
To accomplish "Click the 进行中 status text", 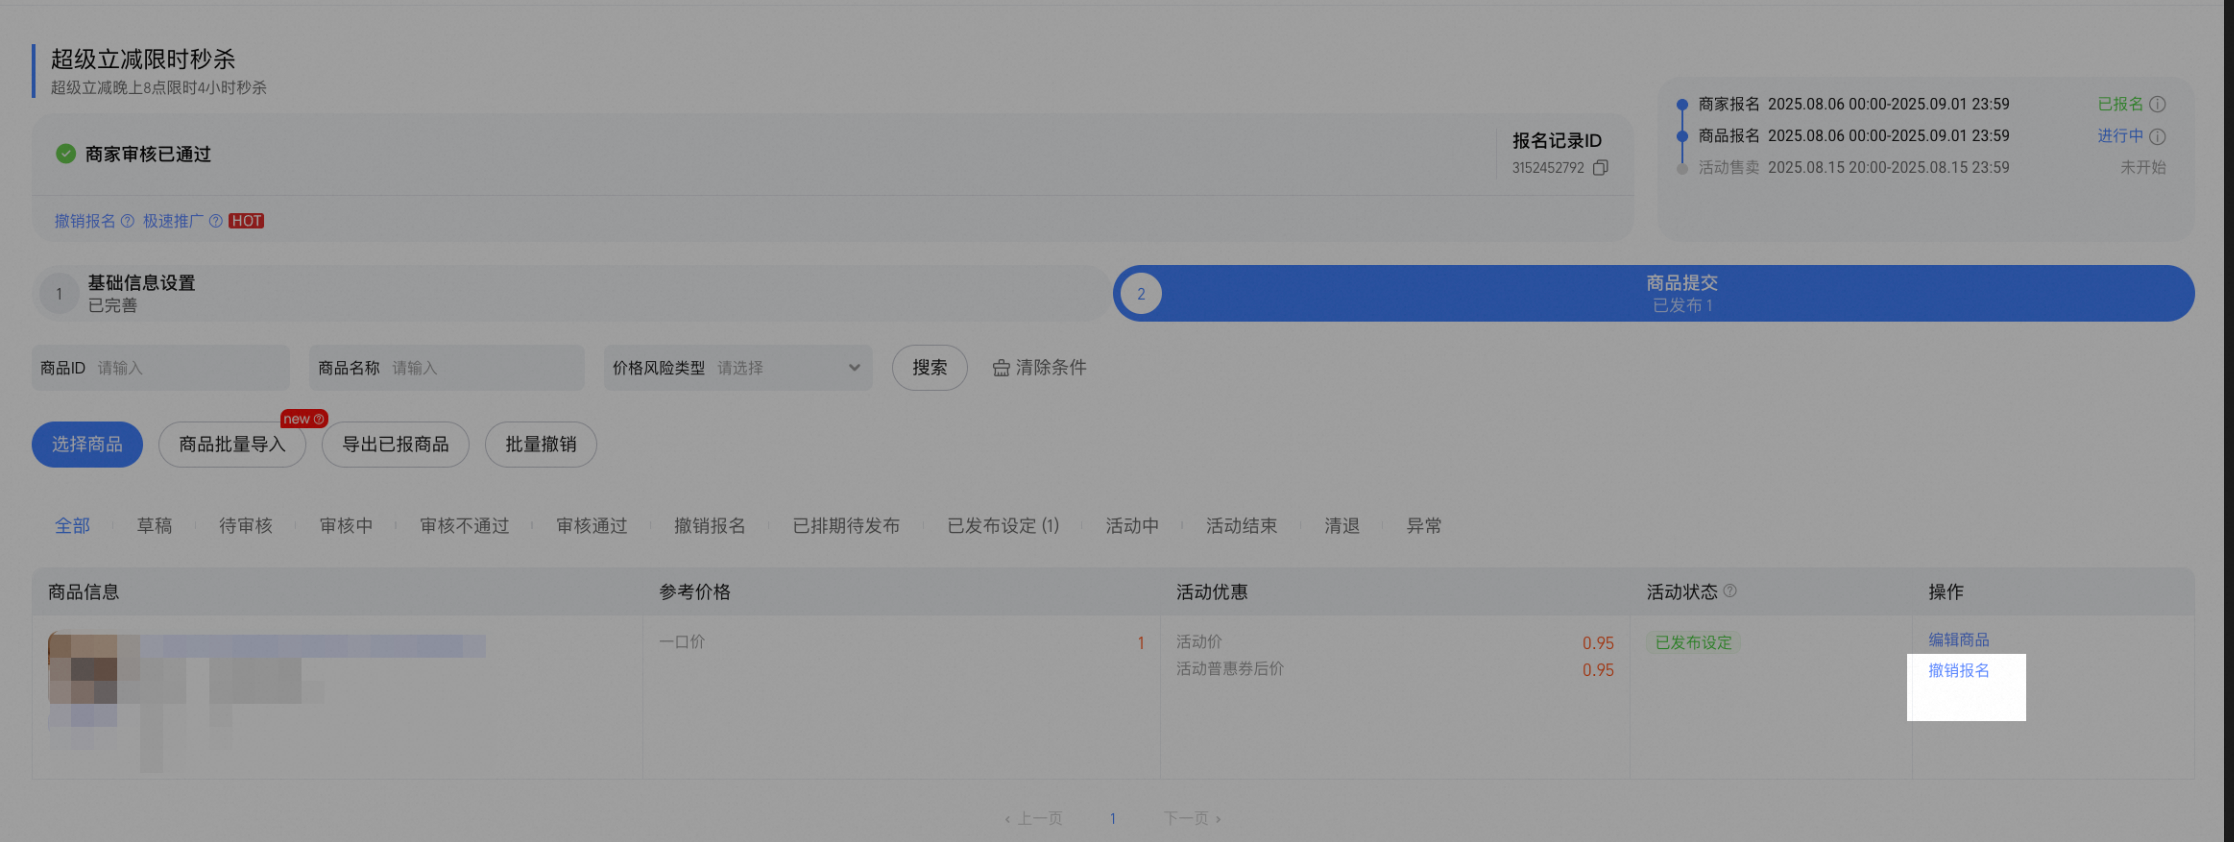I will click(2120, 136).
